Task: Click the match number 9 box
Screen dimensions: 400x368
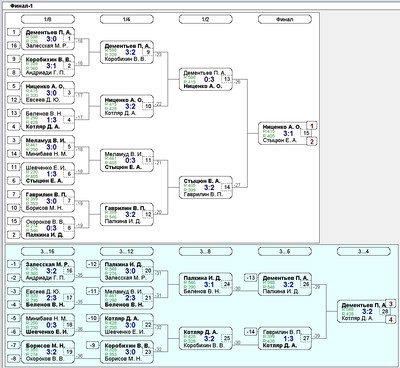Action: [x=148, y=52]
